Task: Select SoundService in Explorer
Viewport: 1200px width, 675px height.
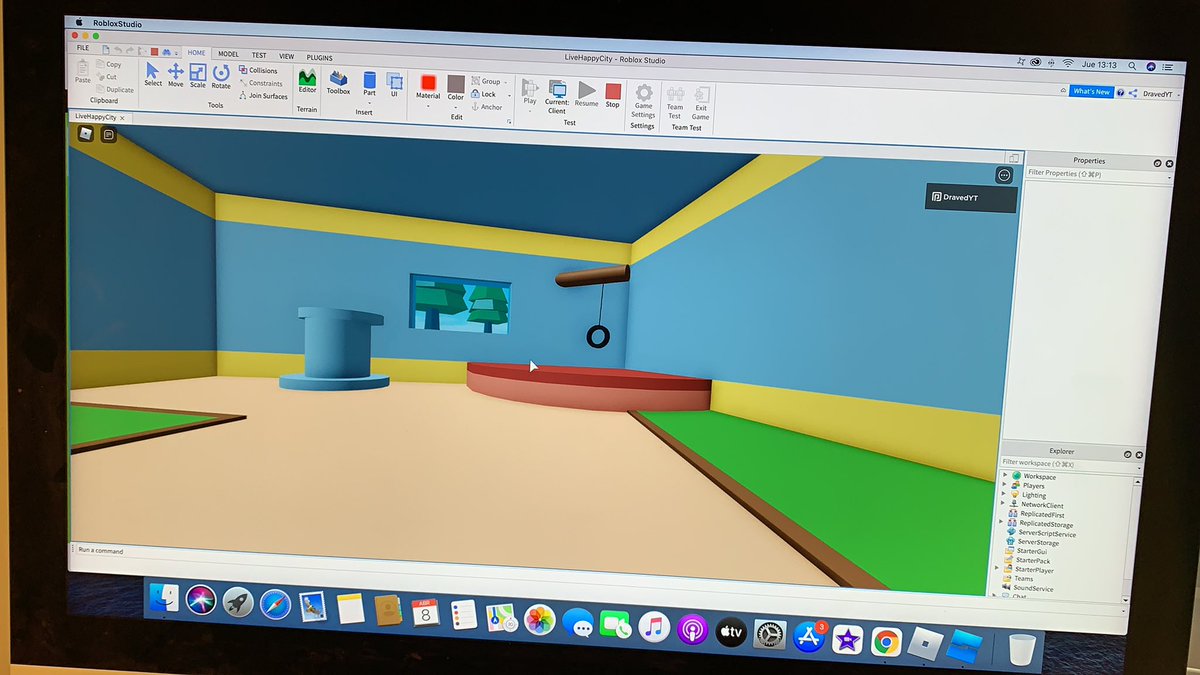Action: pos(1028,588)
